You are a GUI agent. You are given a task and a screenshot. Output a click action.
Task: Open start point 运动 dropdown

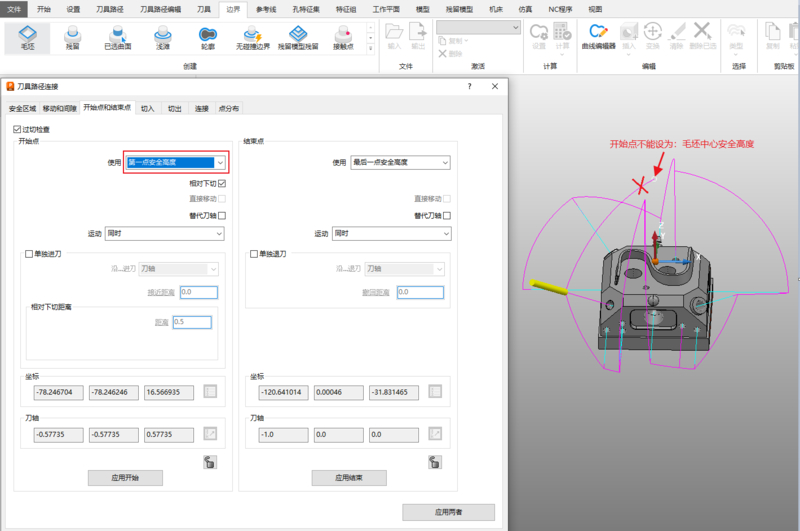coord(164,234)
